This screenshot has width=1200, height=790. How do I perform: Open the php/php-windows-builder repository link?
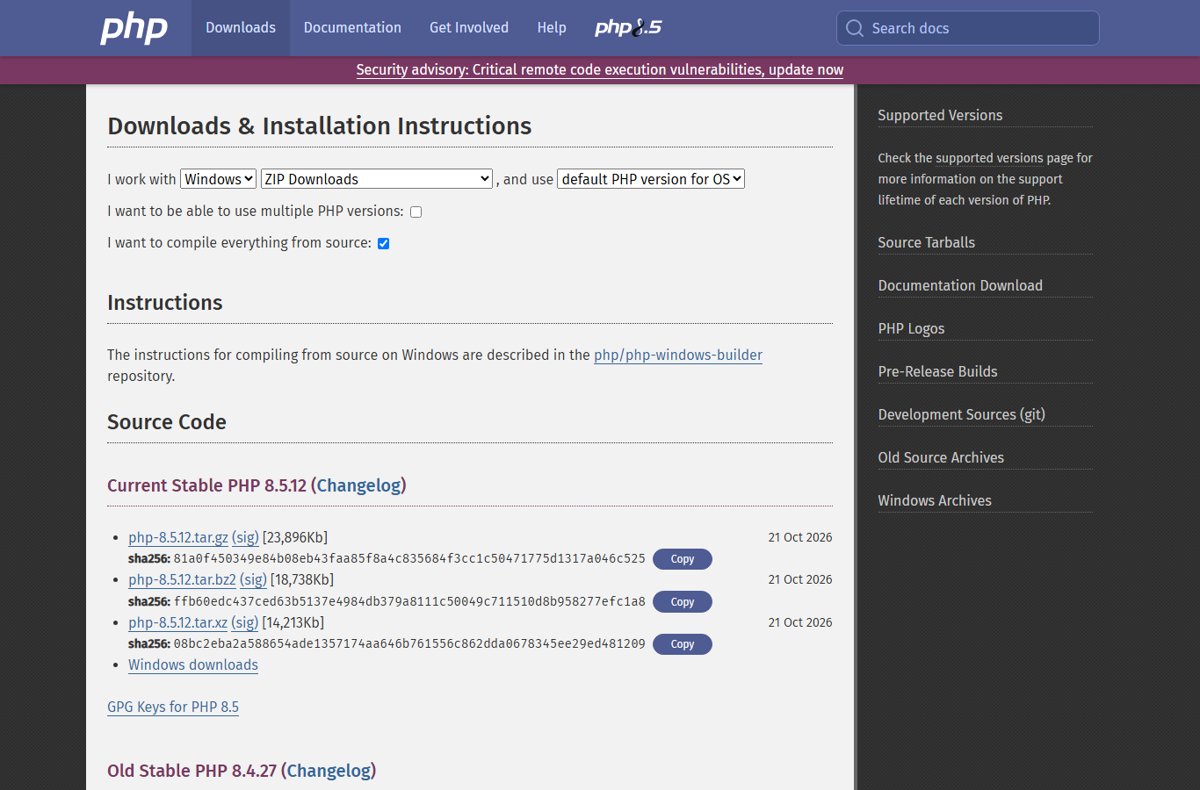point(678,355)
